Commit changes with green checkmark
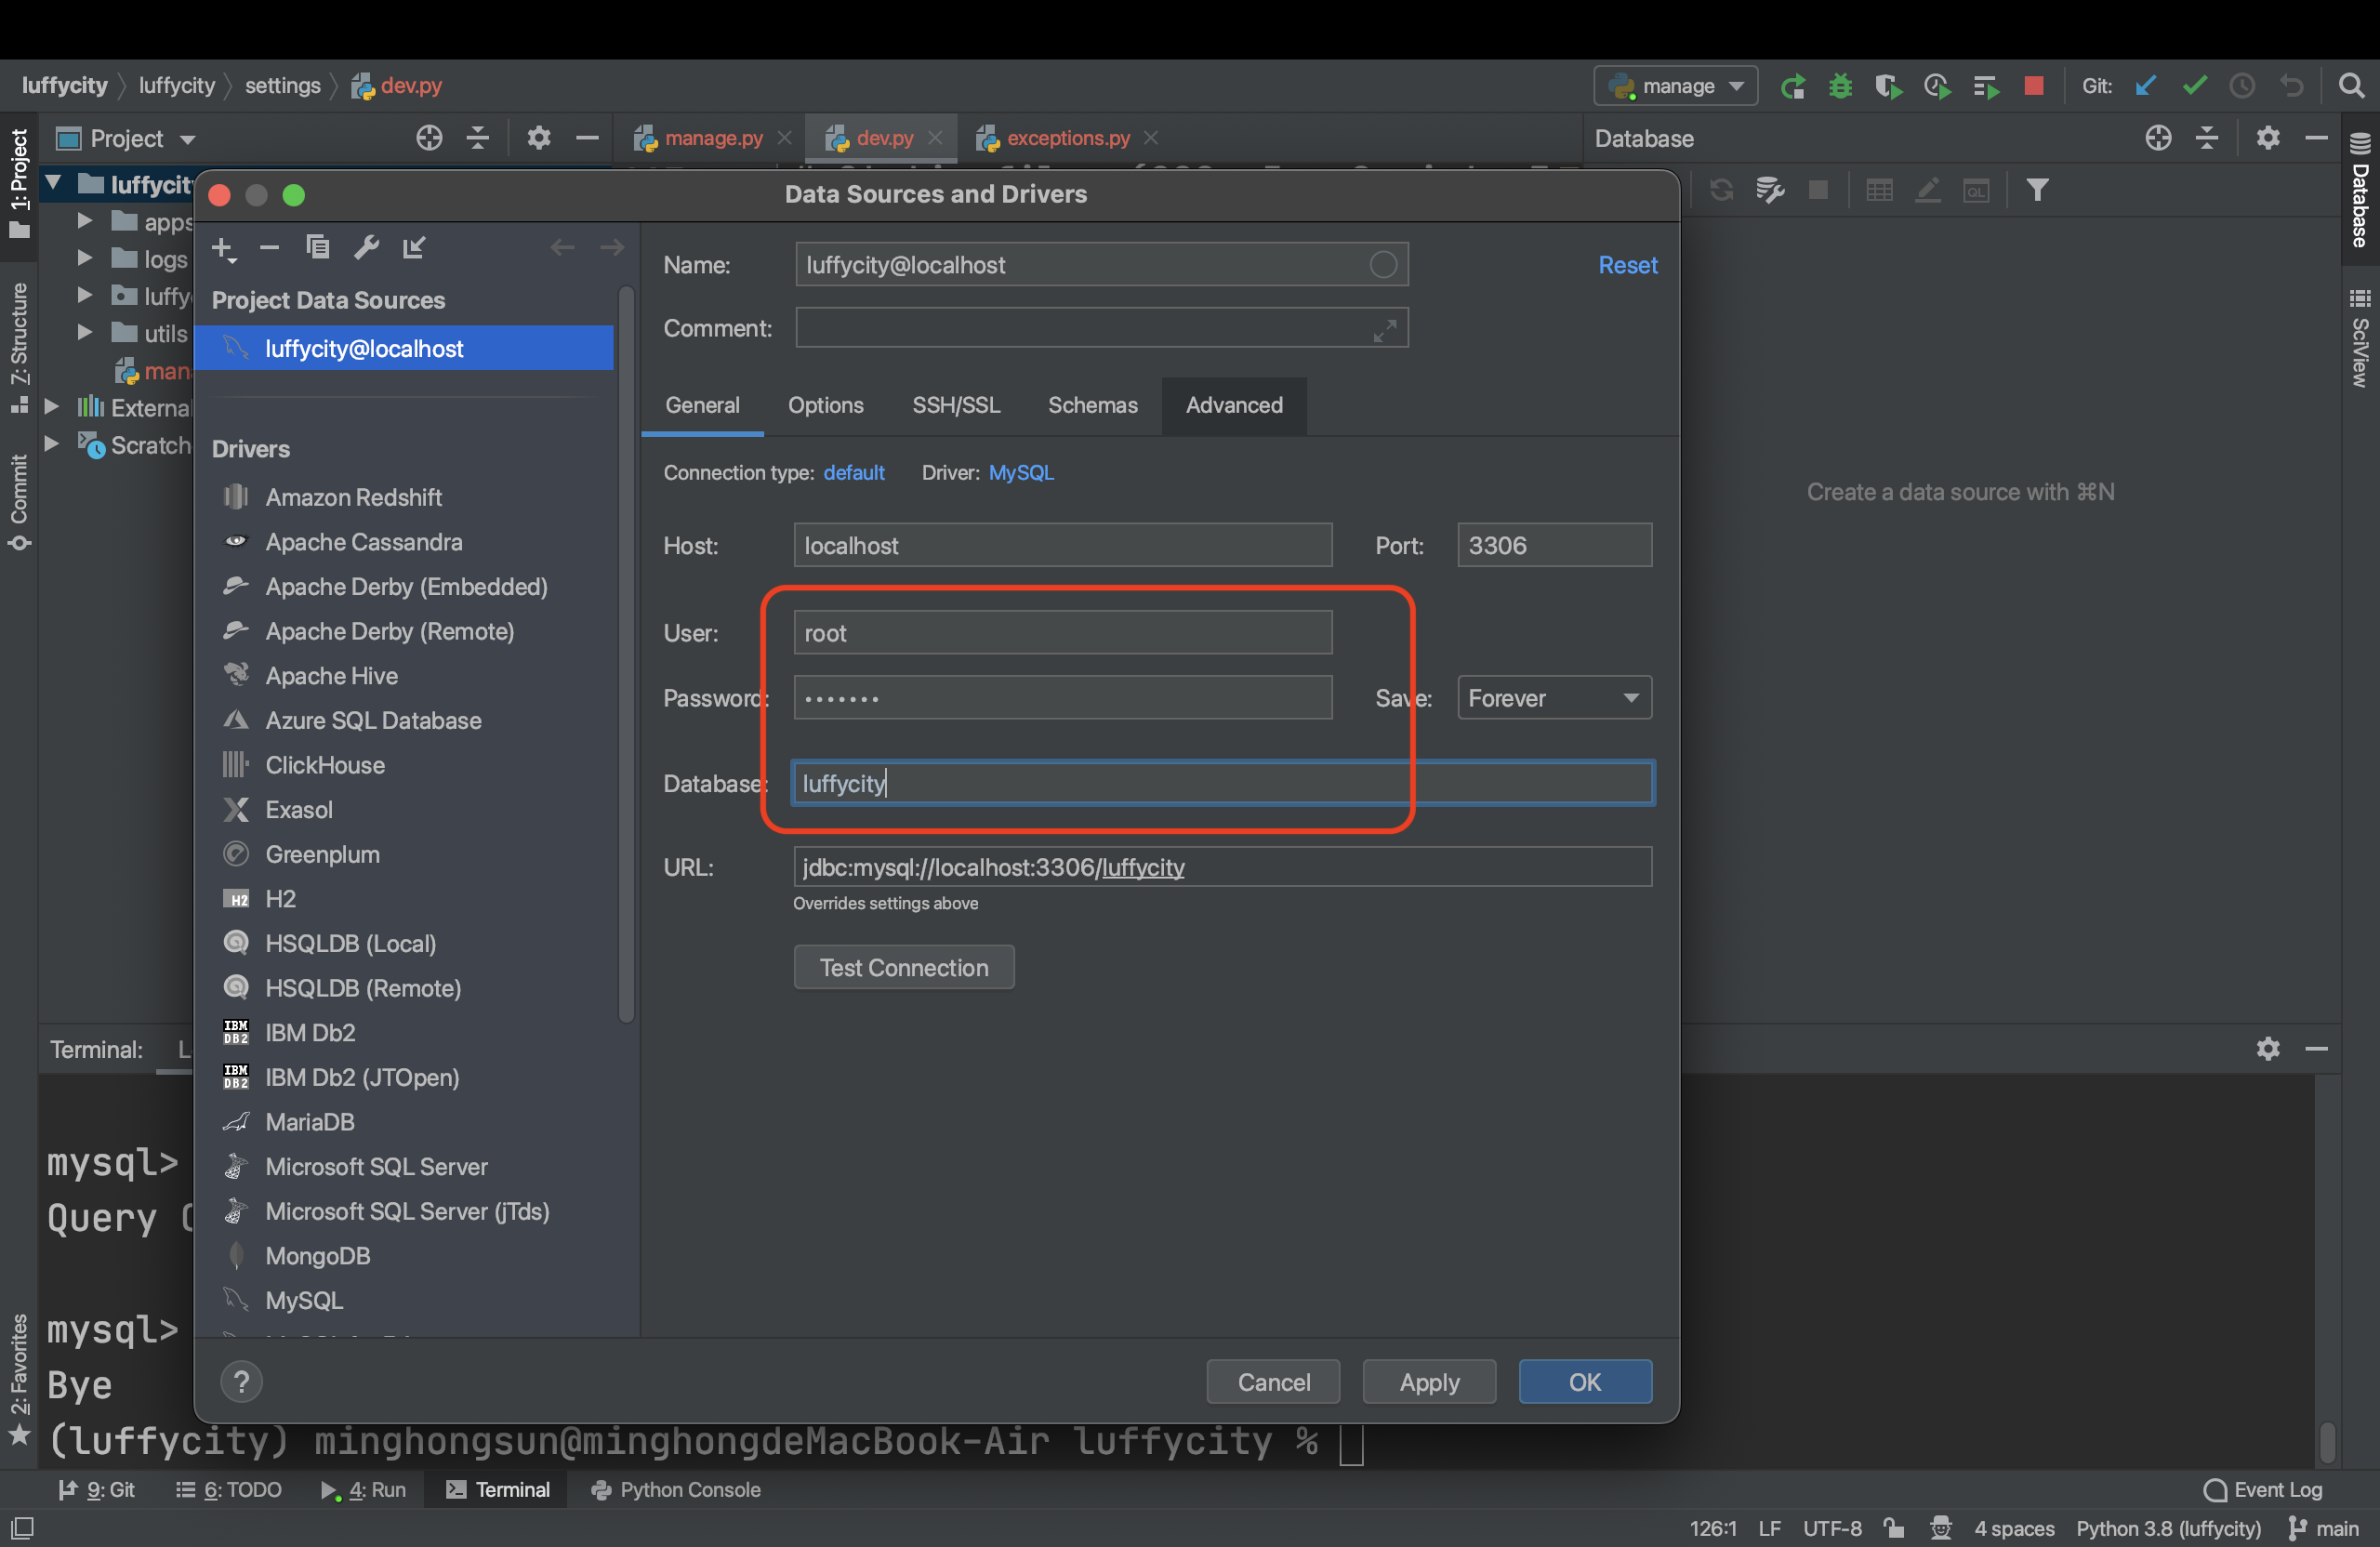Screen dimensions: 2380x1547 [x=2195, y=86]
